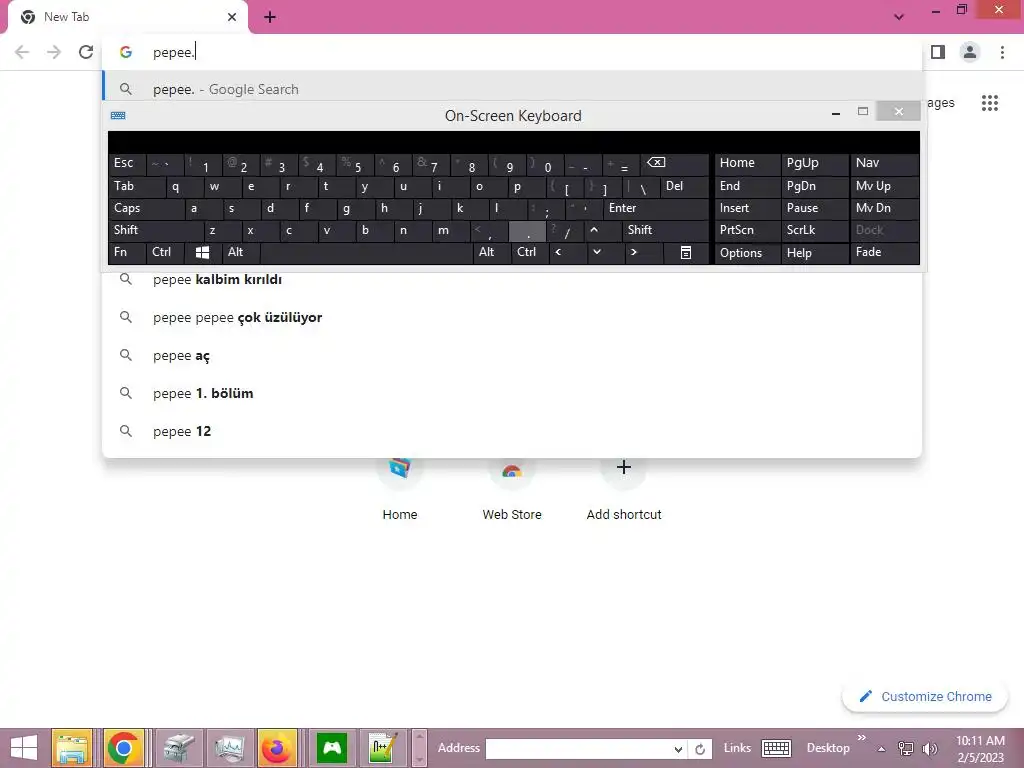Click the touch keyboard icon in taskbar

tap(776, 748)
